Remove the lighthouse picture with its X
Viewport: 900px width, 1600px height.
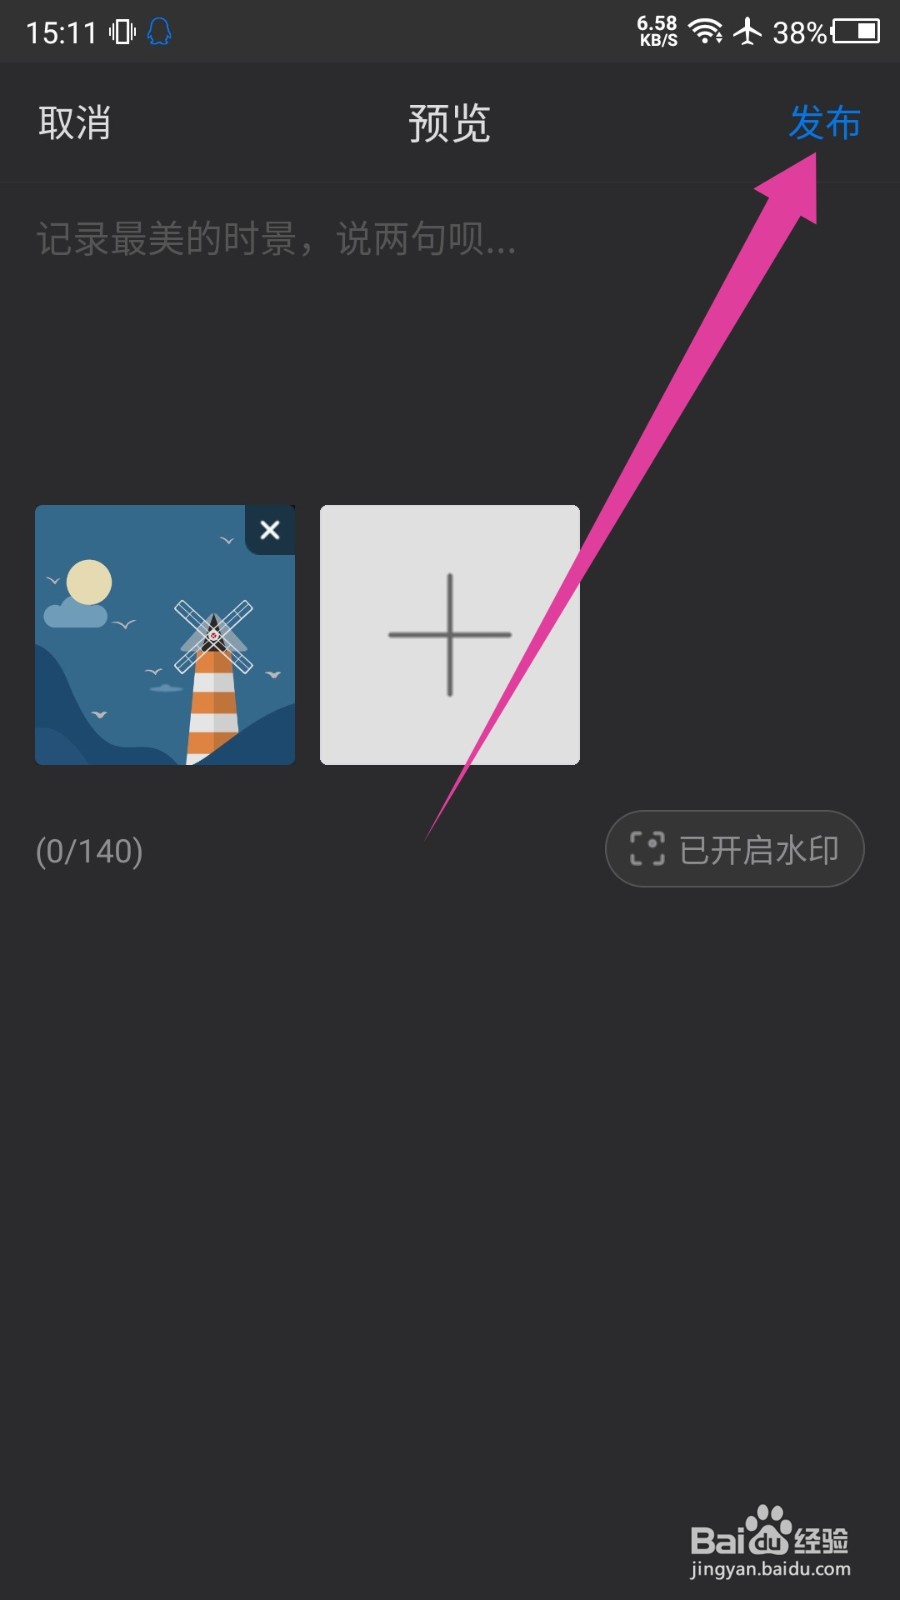pos(270,530)
